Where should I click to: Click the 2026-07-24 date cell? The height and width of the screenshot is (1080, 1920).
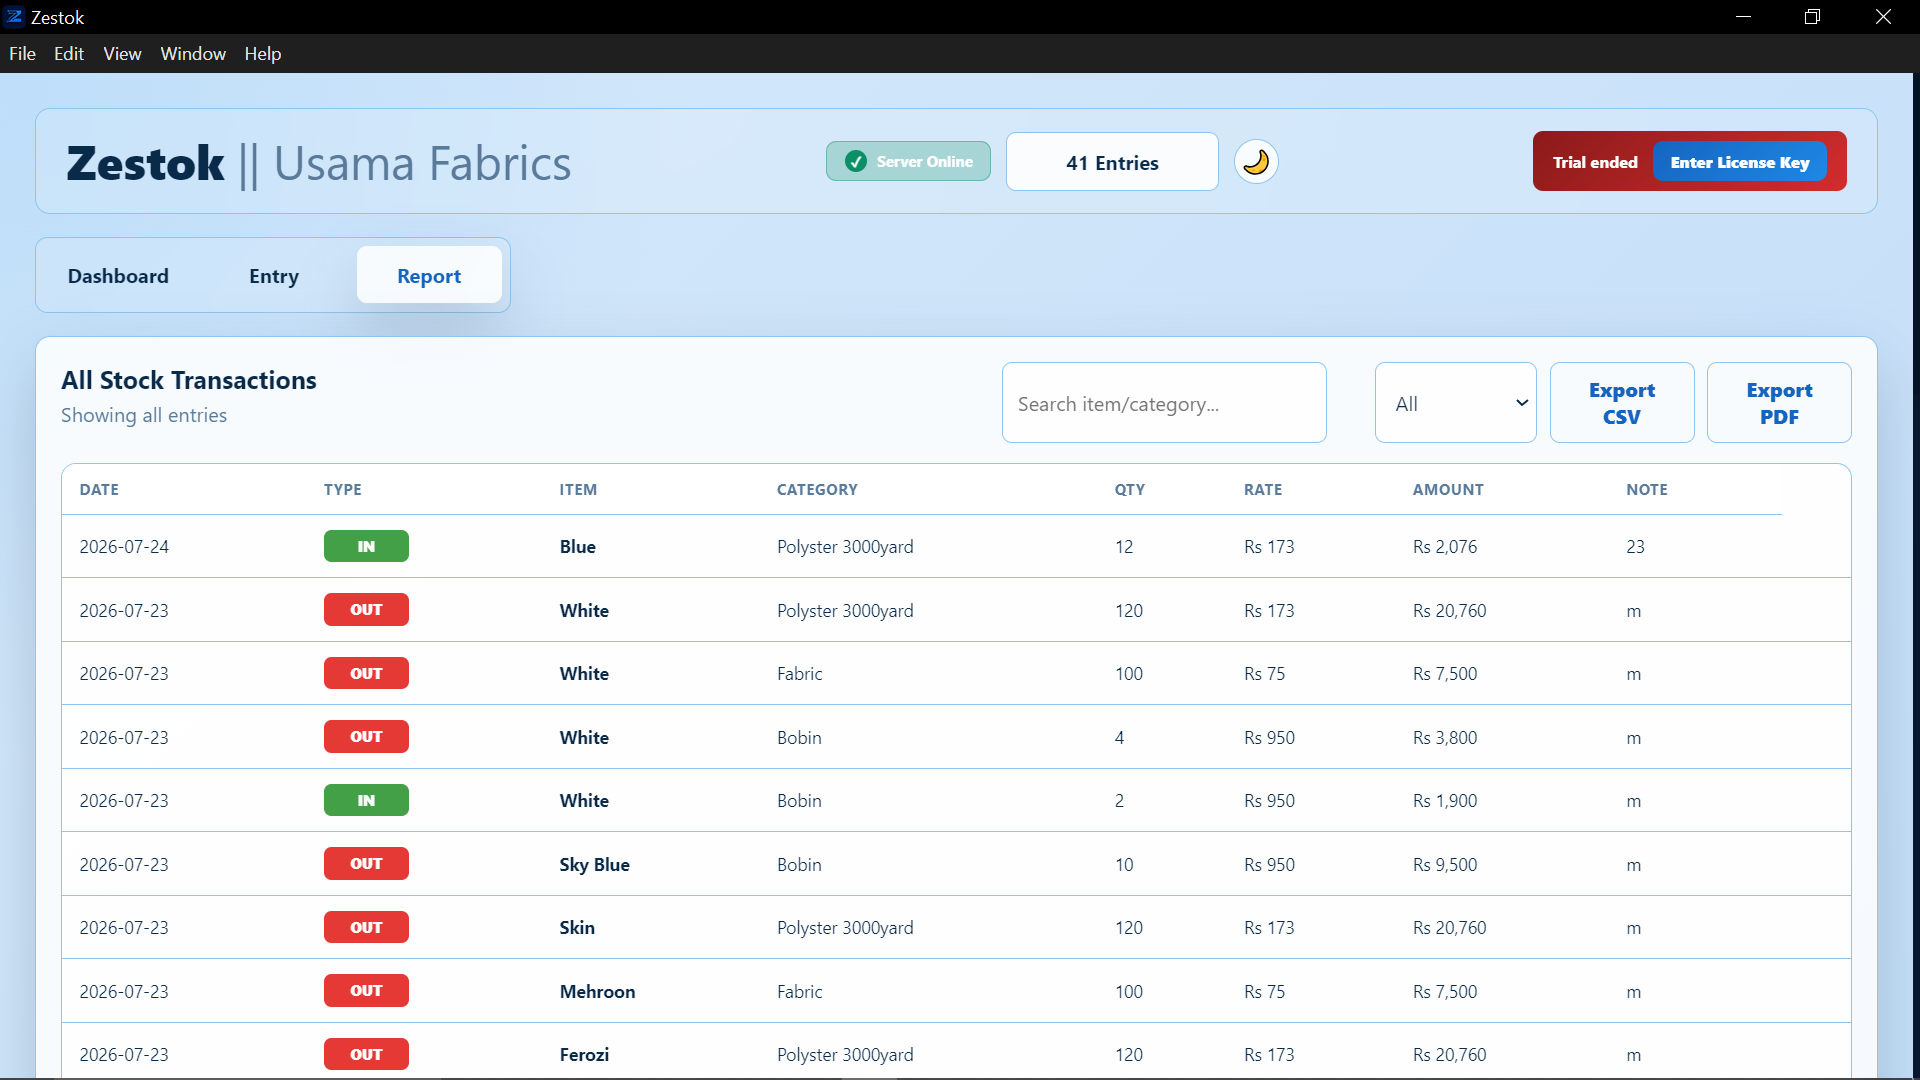tap(124, 547)
